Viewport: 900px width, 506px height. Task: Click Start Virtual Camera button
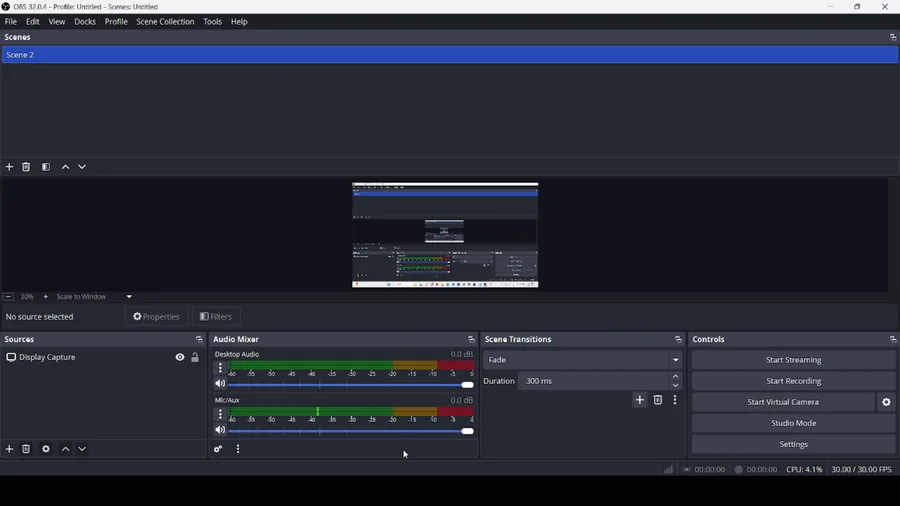coord(783,402)
